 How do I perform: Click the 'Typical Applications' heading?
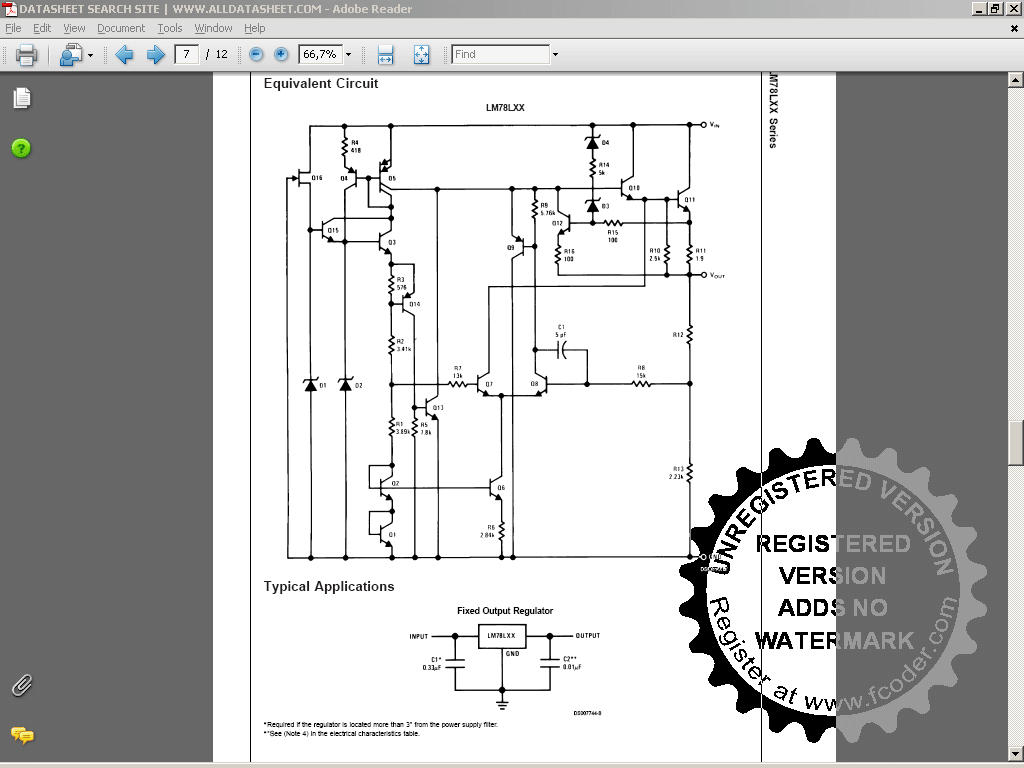pos(328,586)
